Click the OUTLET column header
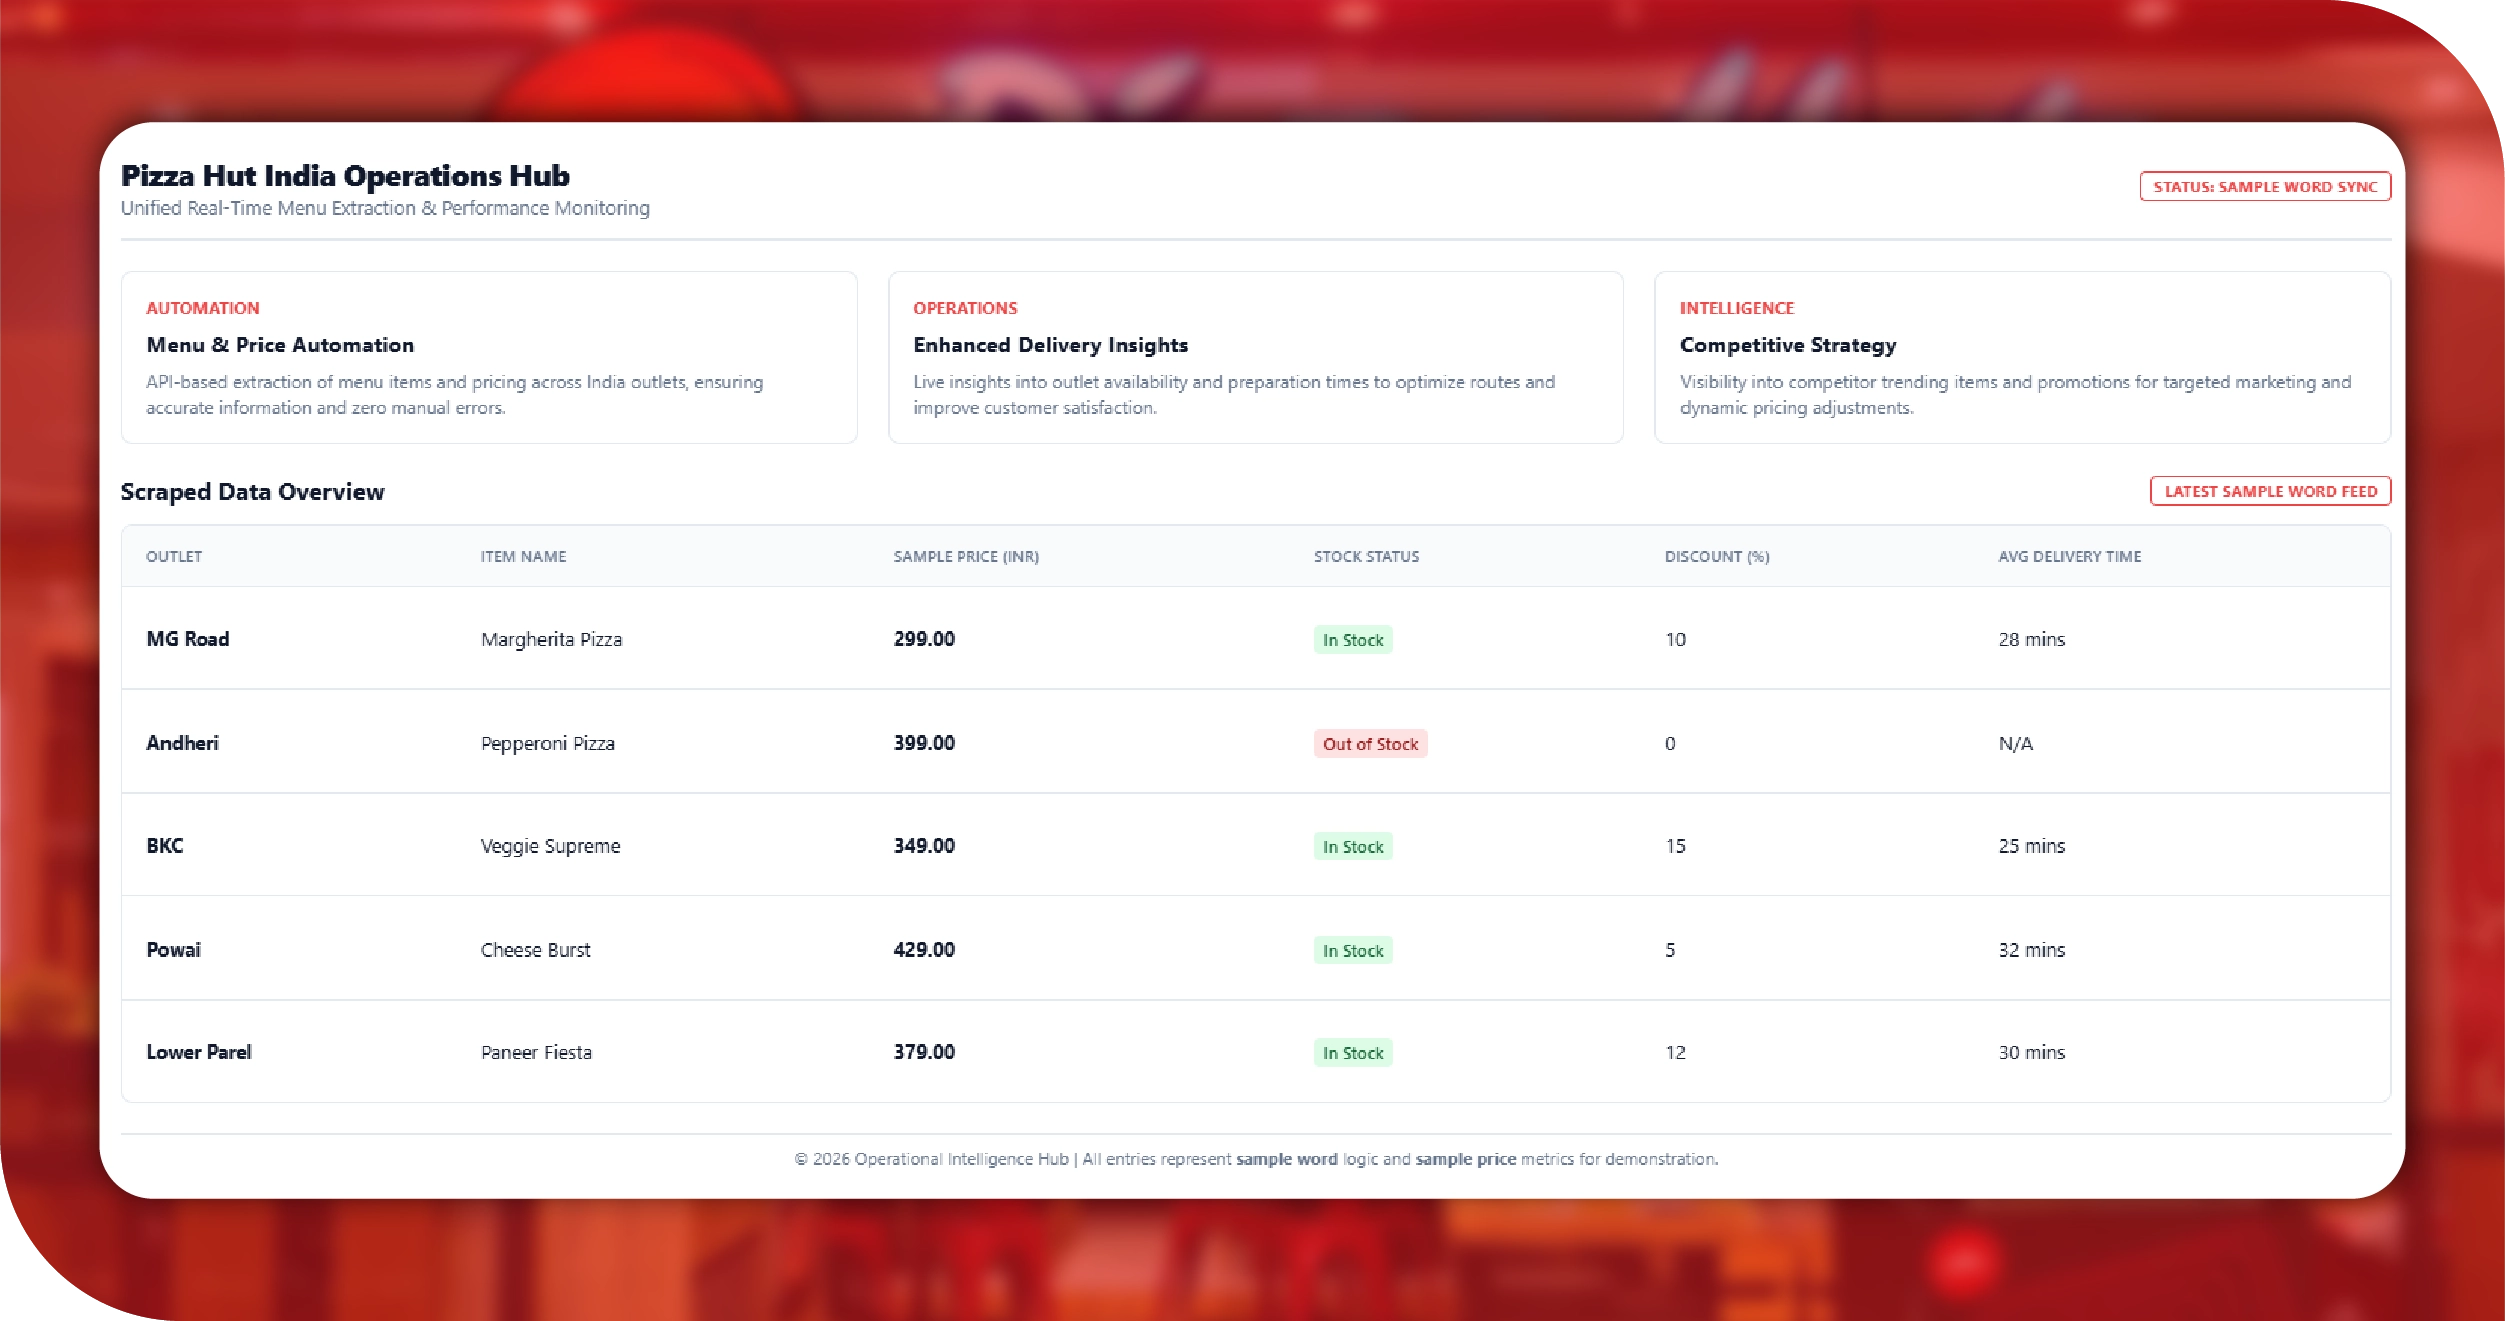Viewport: 2506px width, 1321px height. click(x=174, y=557)
